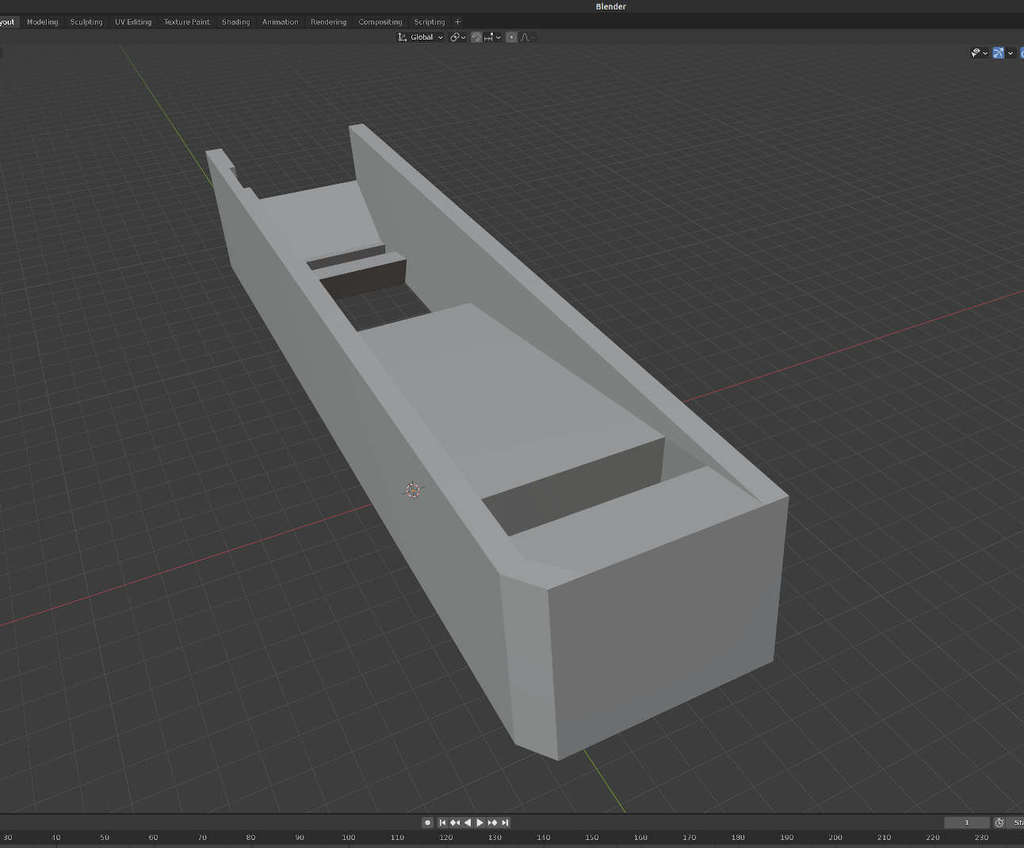Jump to the next keyframe
This screenshot has height=848, width=1024.
tap(493, 822)
